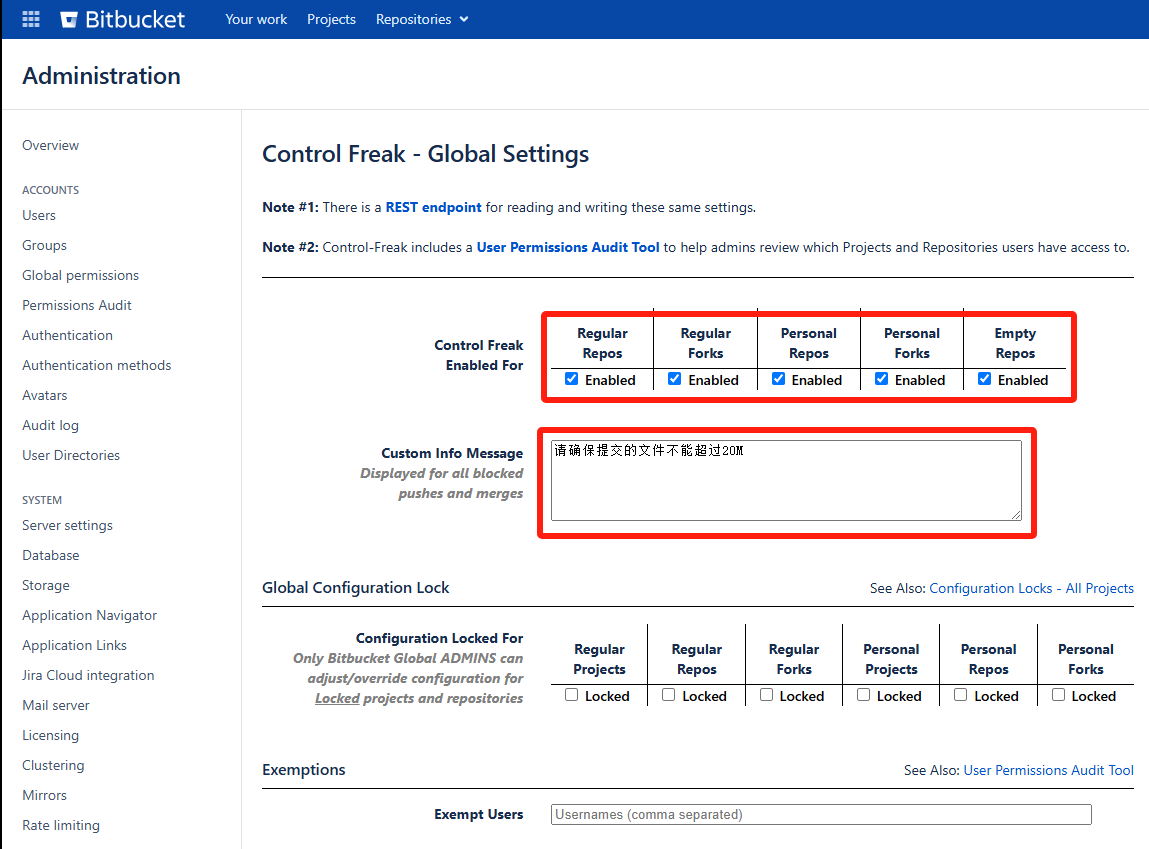Image resolution: width=1149 pixels, height=849 pixels.
Task: Check Personal Projects Locked checkbox
Action: coord(864,694)
